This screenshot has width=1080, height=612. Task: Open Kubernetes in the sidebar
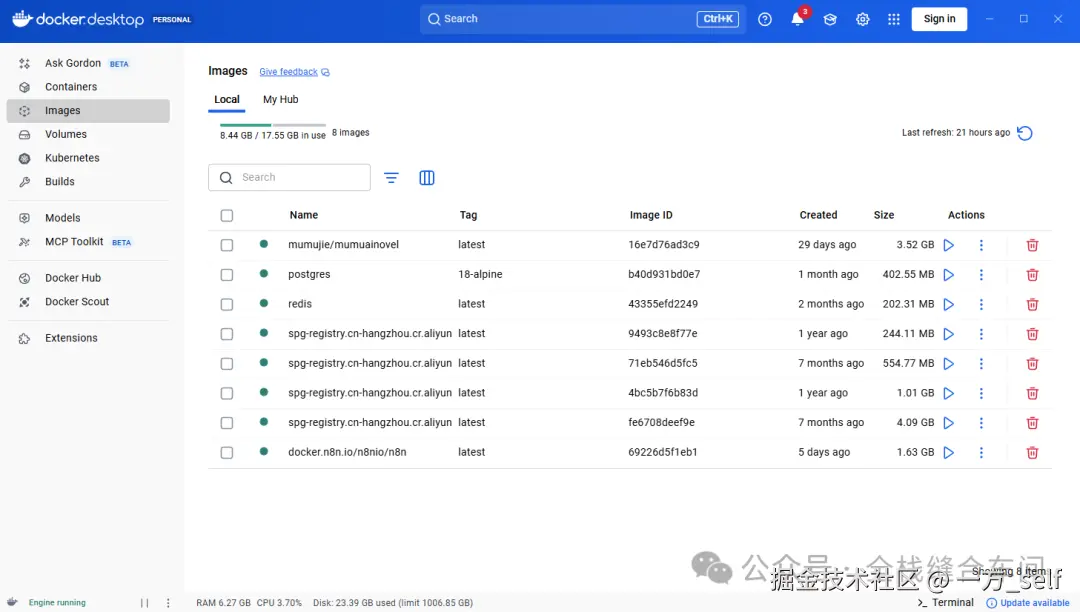[88, 158]
